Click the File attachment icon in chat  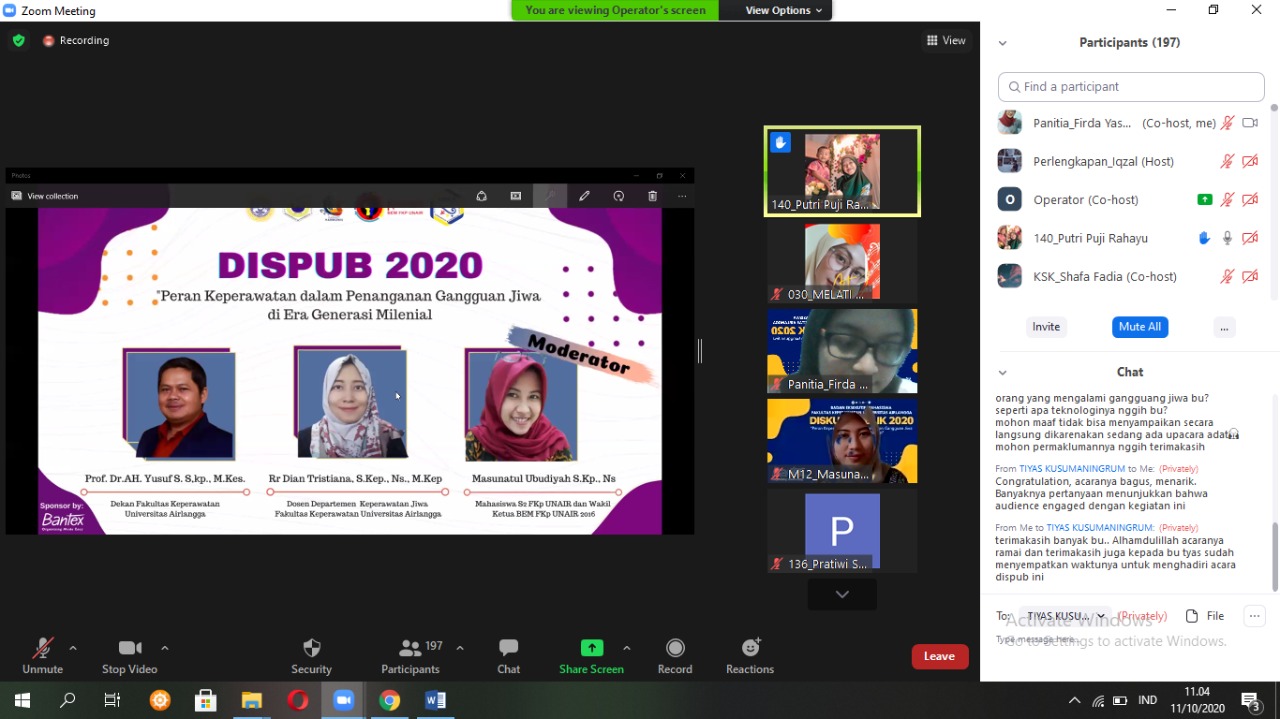click(1192, 616)
